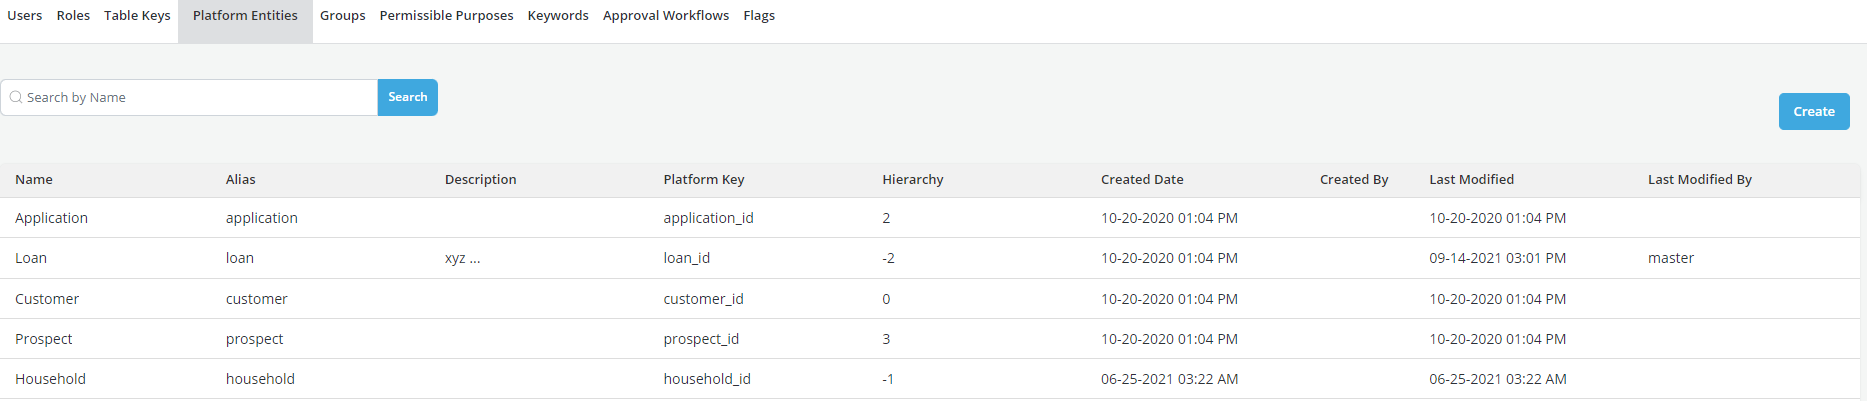The image size is (1867, 401).
Task: Sort by the Hierarchy column header
Action: point(912,180)
